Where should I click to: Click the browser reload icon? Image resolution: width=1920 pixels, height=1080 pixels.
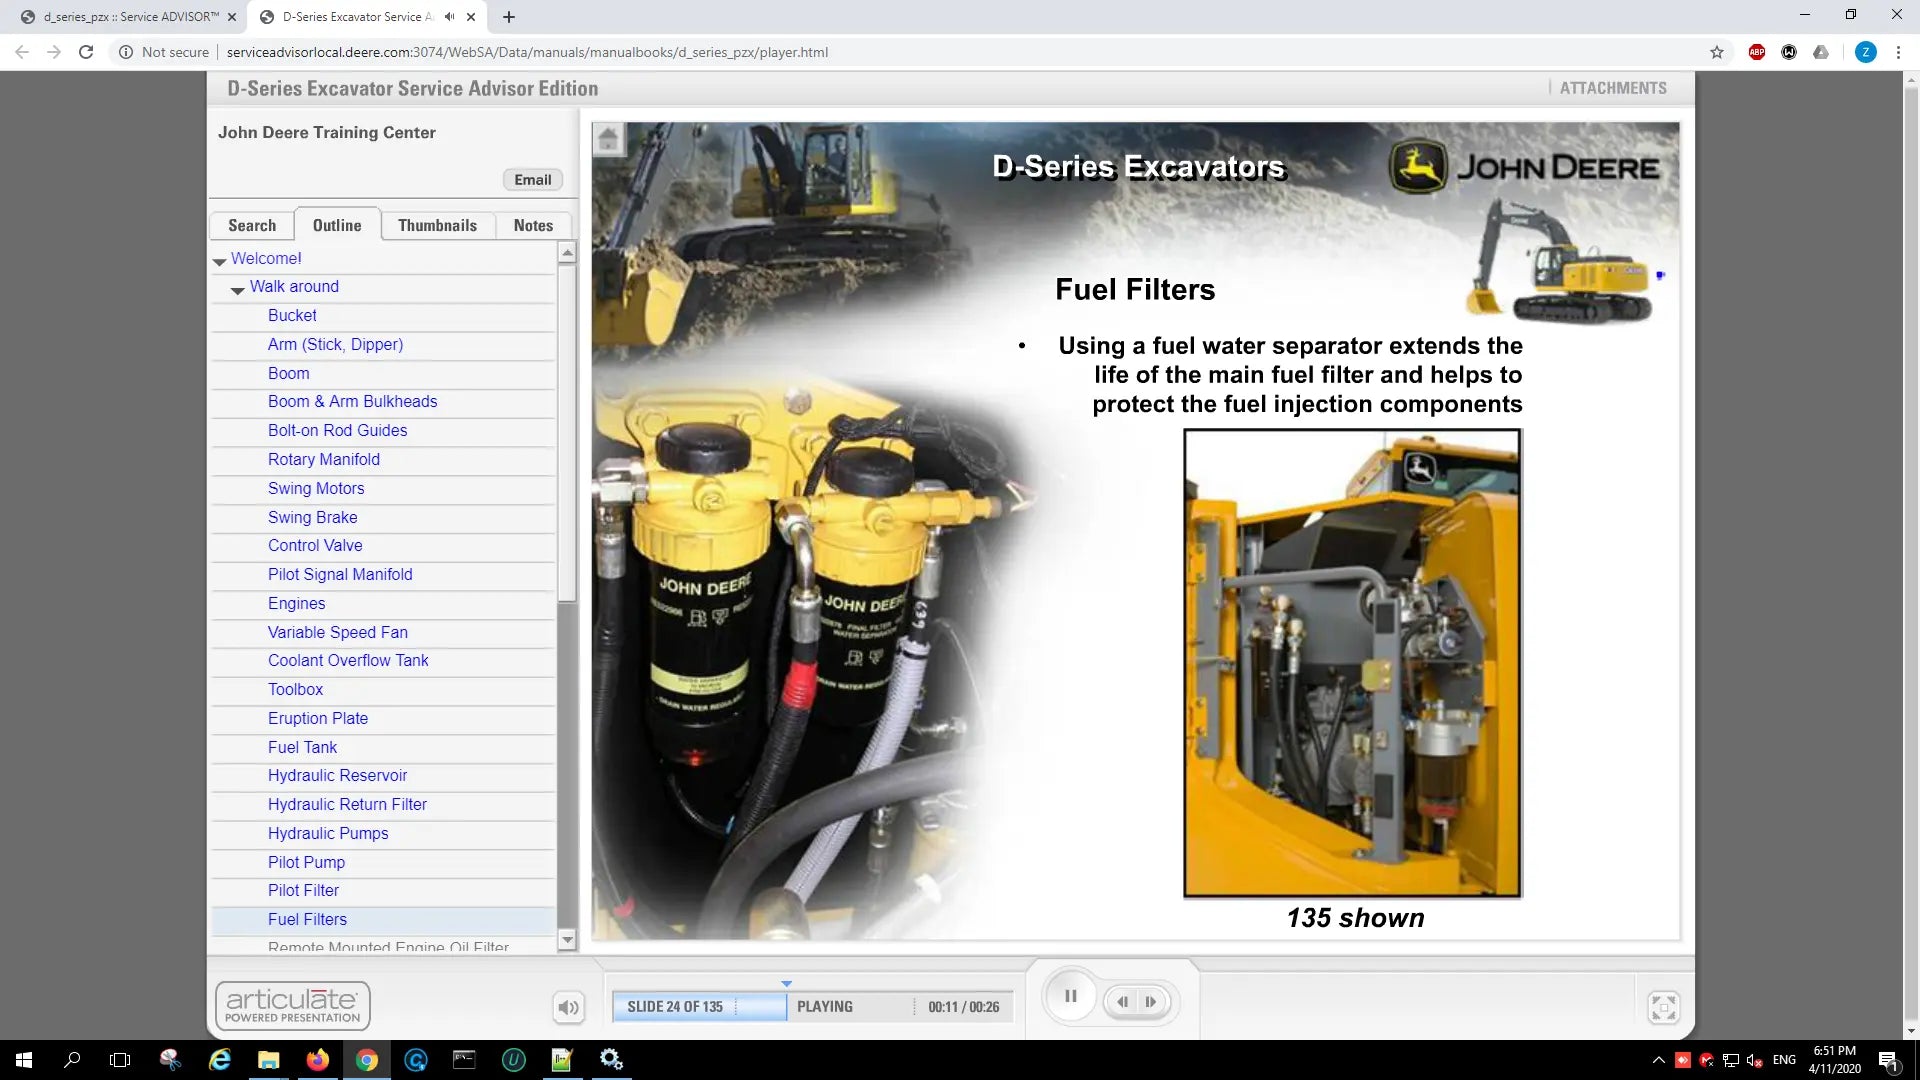pyautogui.click(x=86, y=52)
